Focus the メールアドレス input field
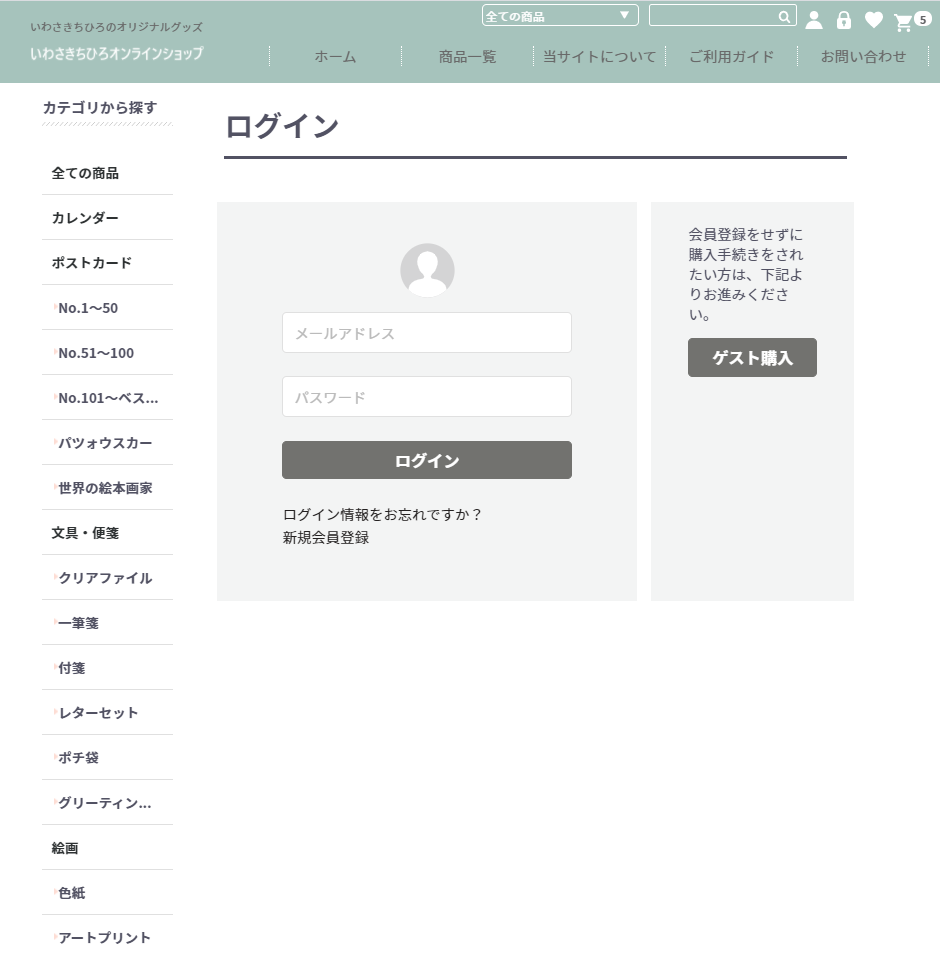This screenshot has width=940, height=958. (x=427, y=333)
